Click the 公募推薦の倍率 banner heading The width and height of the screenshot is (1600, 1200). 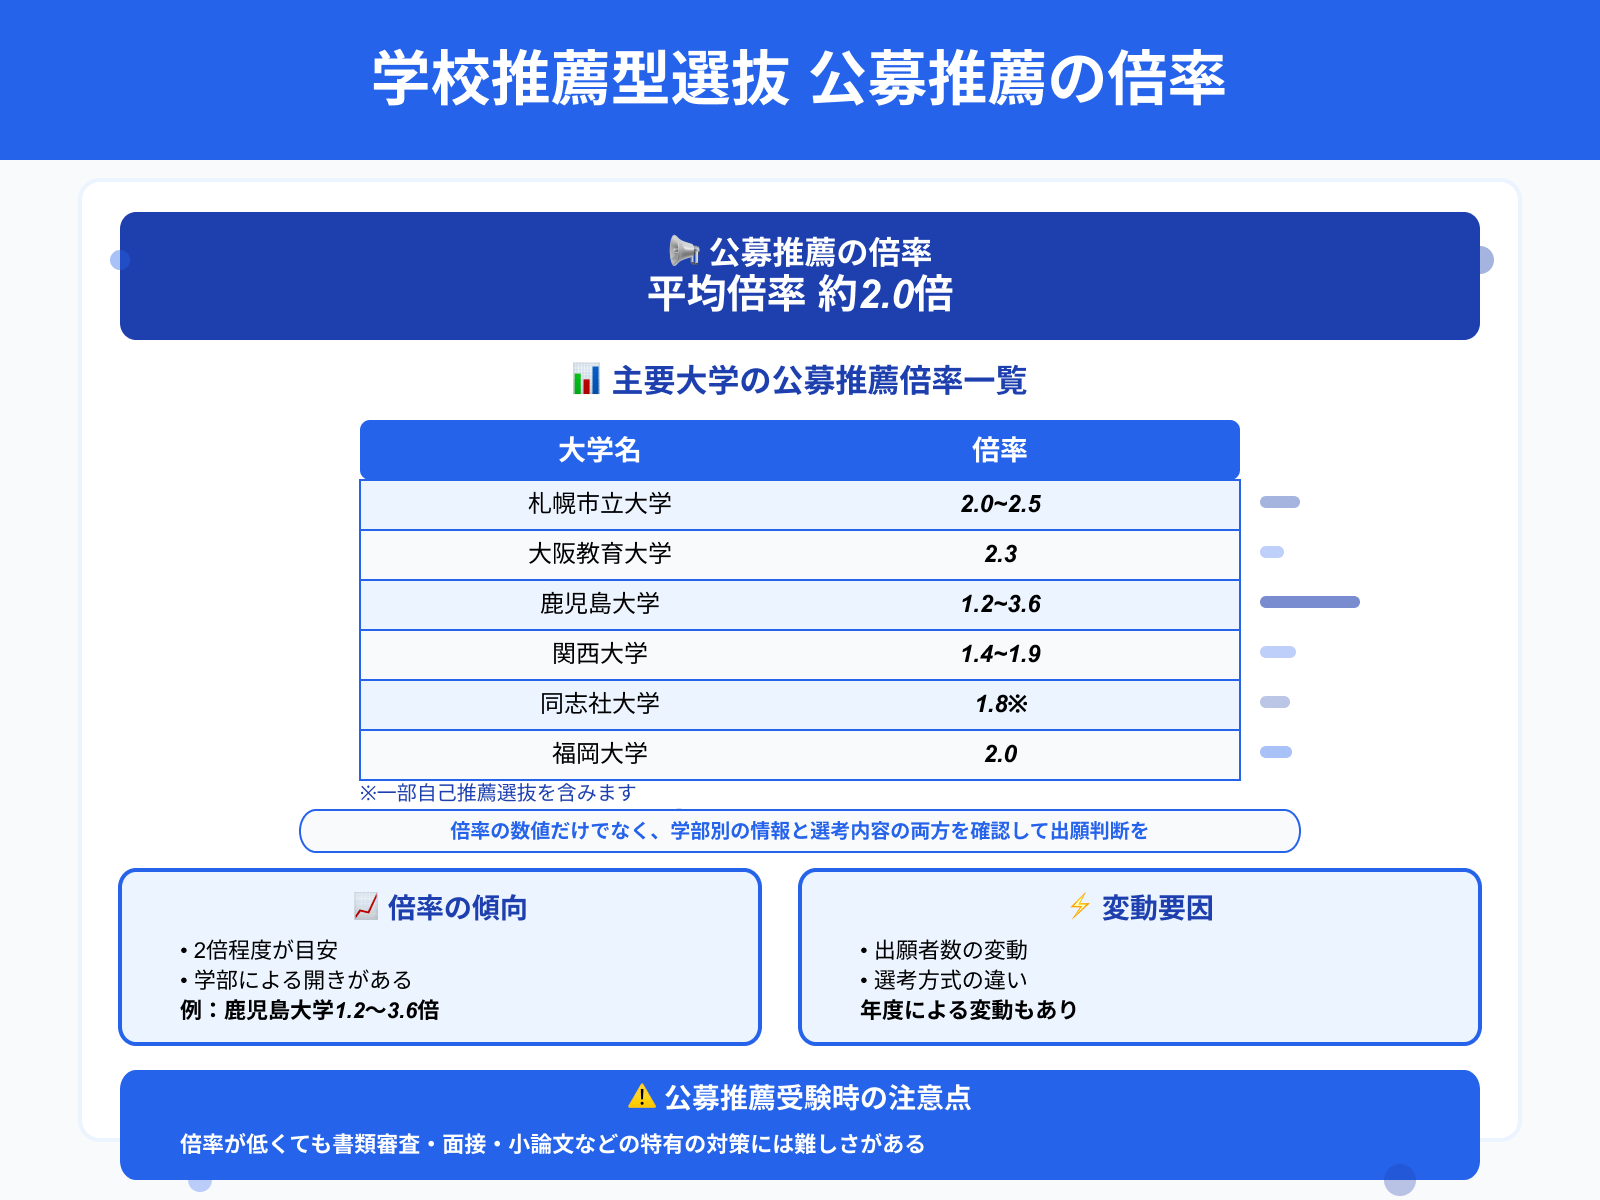coord(820,252)
